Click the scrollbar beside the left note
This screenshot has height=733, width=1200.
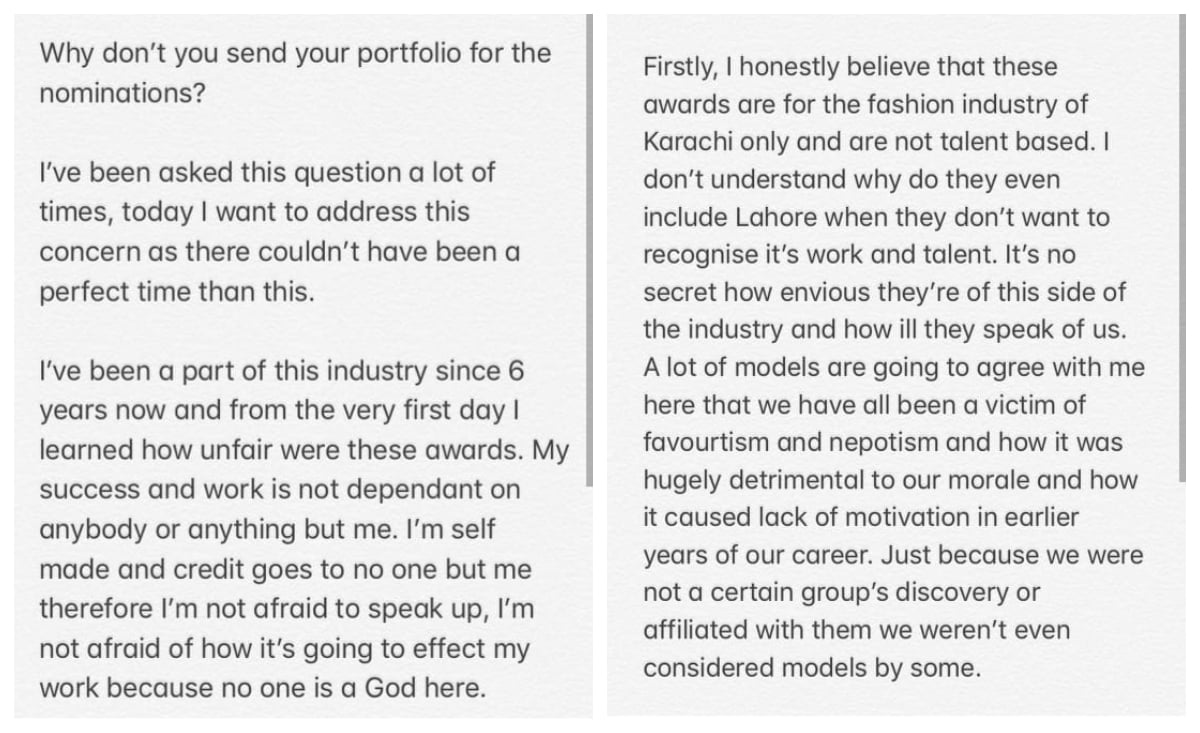click(x=590, y=250)
